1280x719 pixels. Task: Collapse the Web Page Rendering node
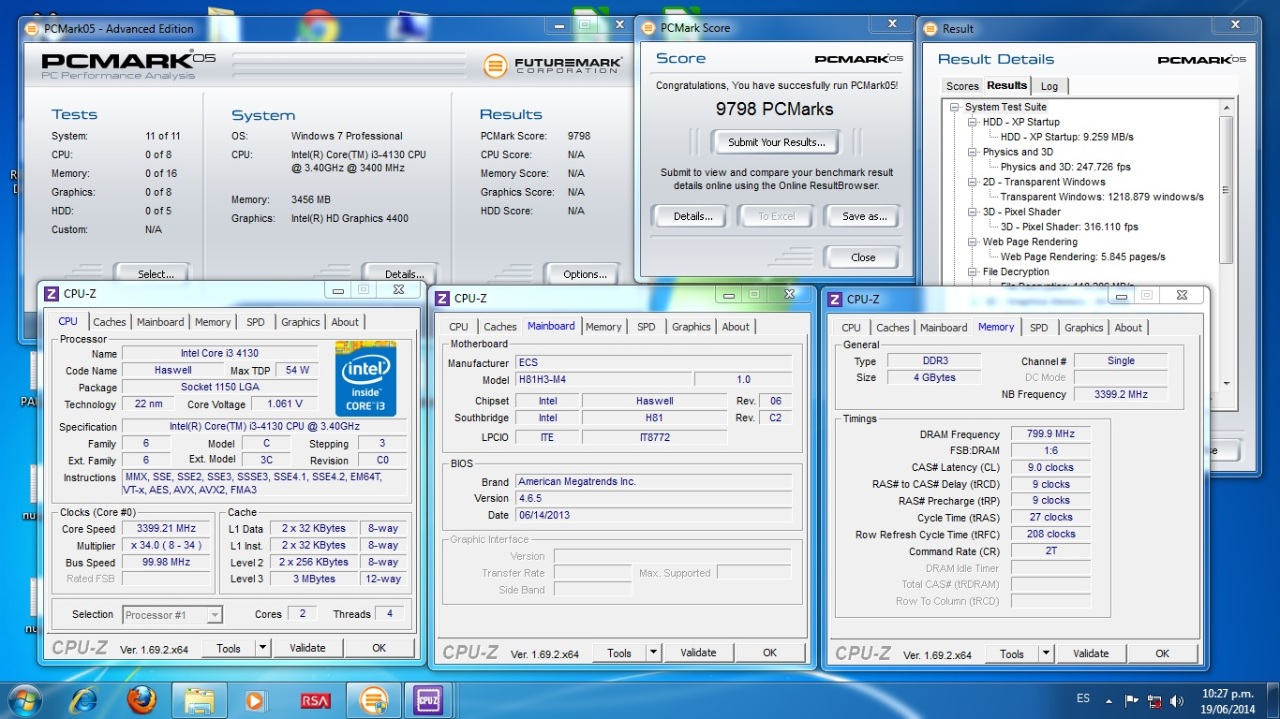point(972,242)
